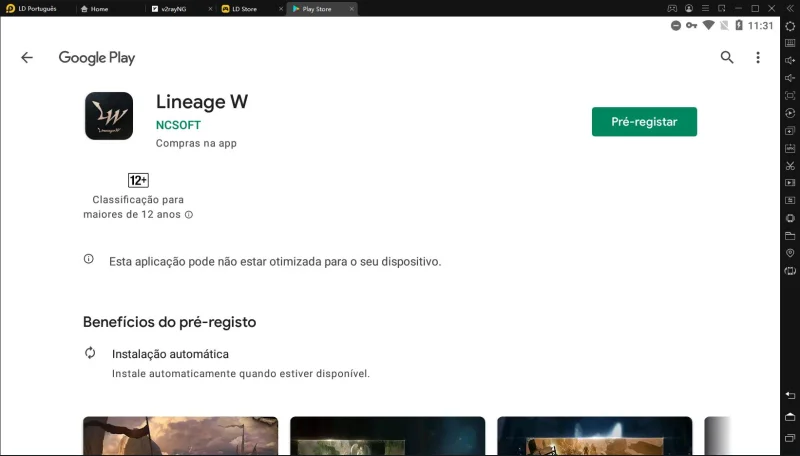Rotate screen using sidebar icon

click(790, 271)
